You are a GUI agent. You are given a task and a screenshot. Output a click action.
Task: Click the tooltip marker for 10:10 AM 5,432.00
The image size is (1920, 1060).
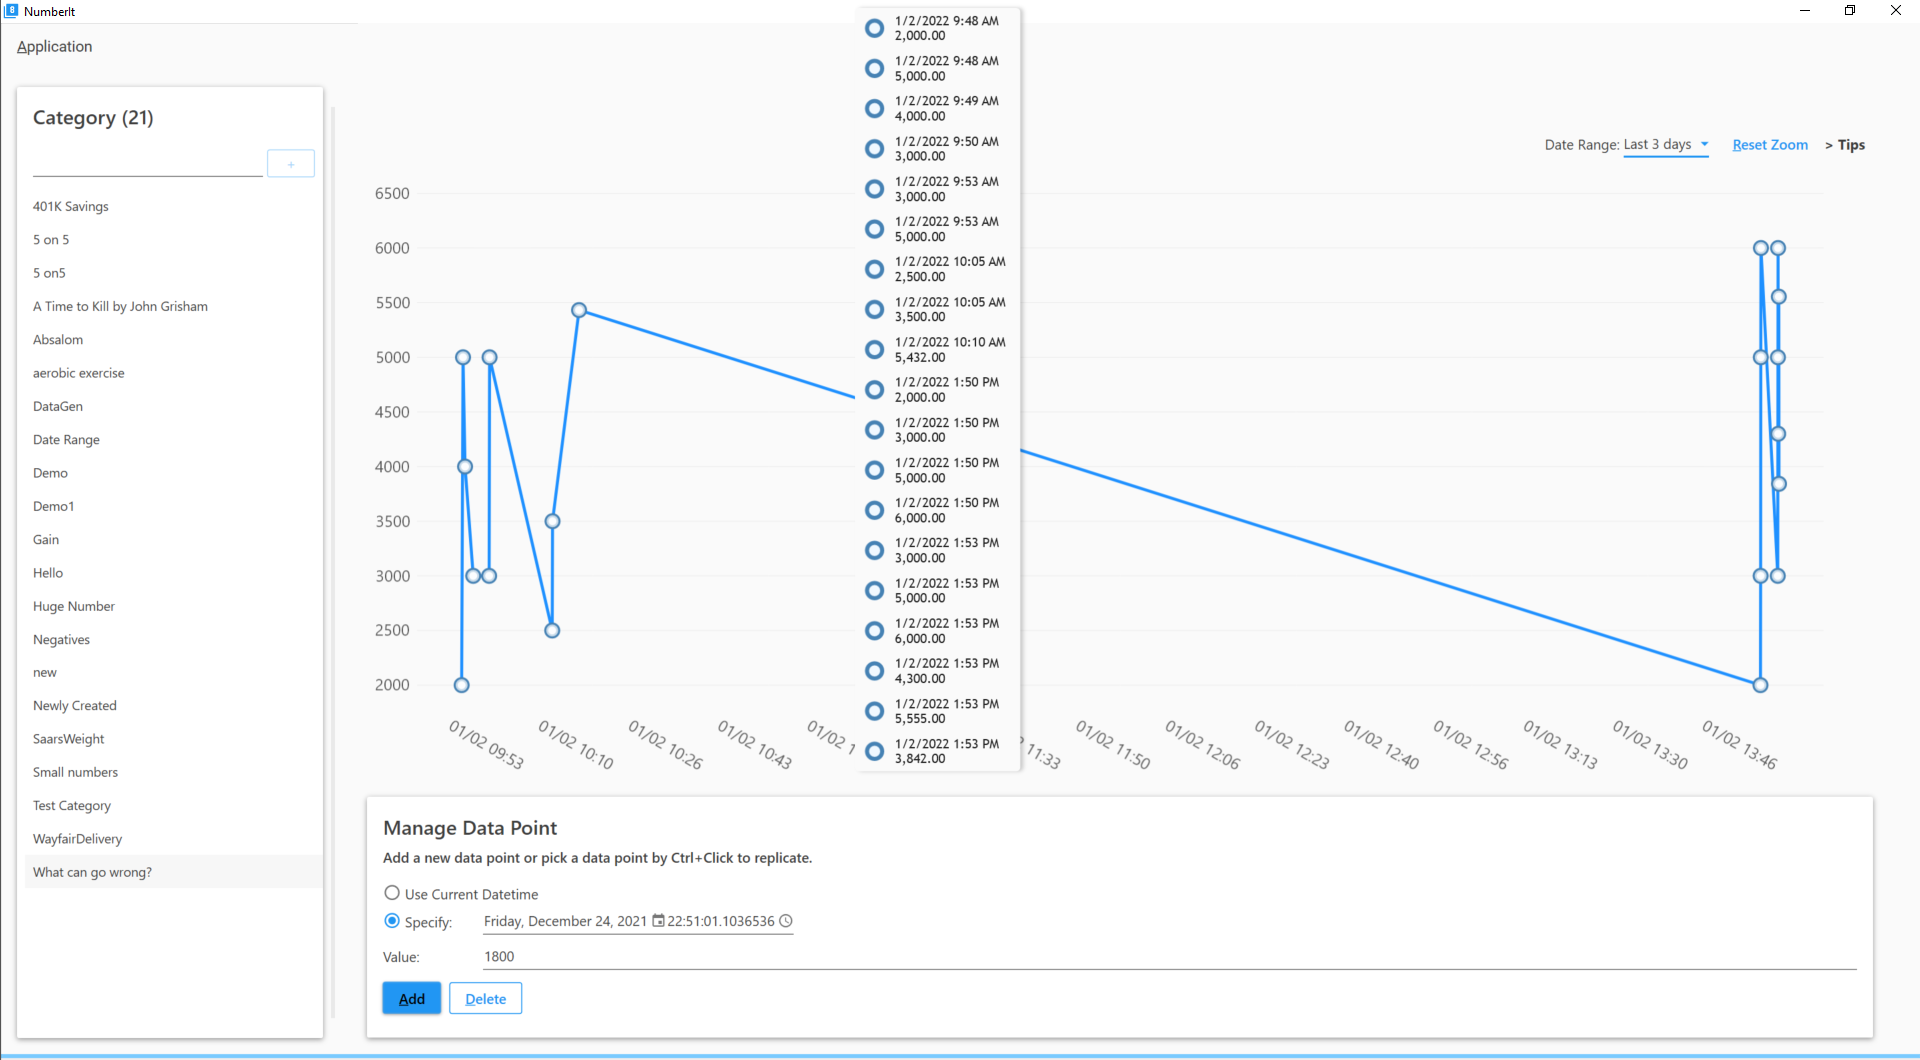(x=874, y=349)
